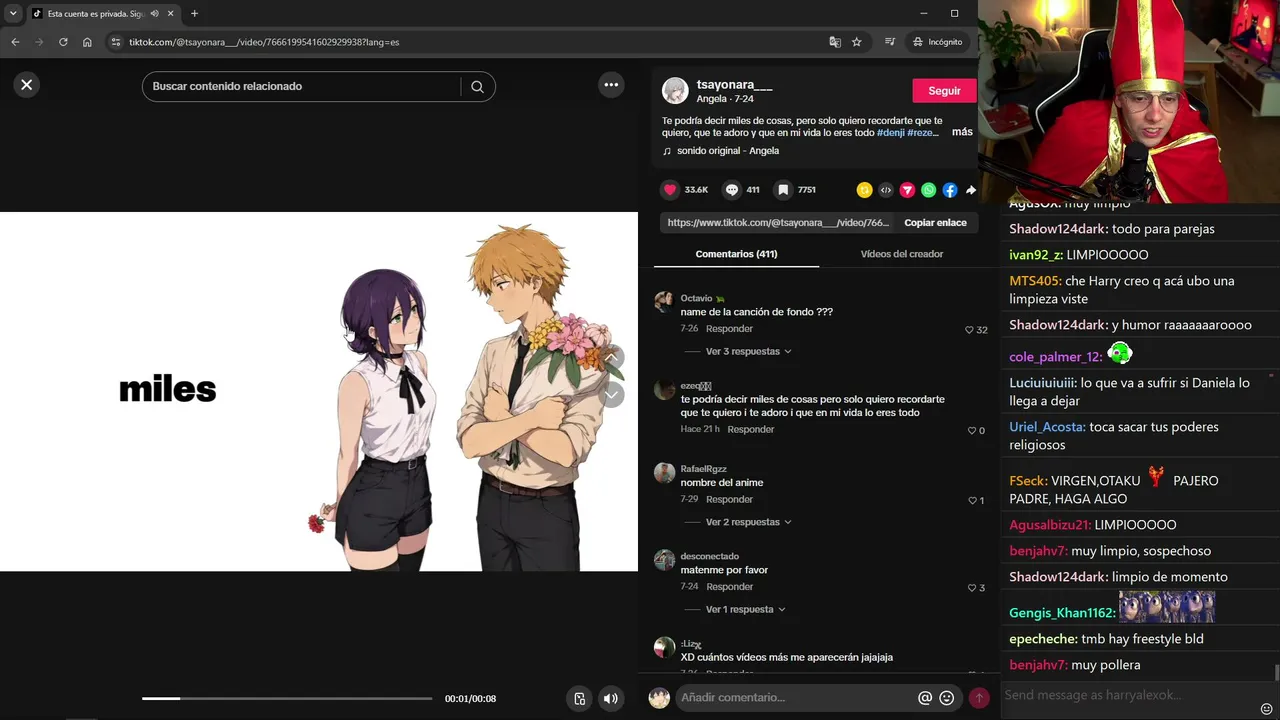The image size is (1280, 720).
Task: Click the embed code icon
Action: point(886,190)
